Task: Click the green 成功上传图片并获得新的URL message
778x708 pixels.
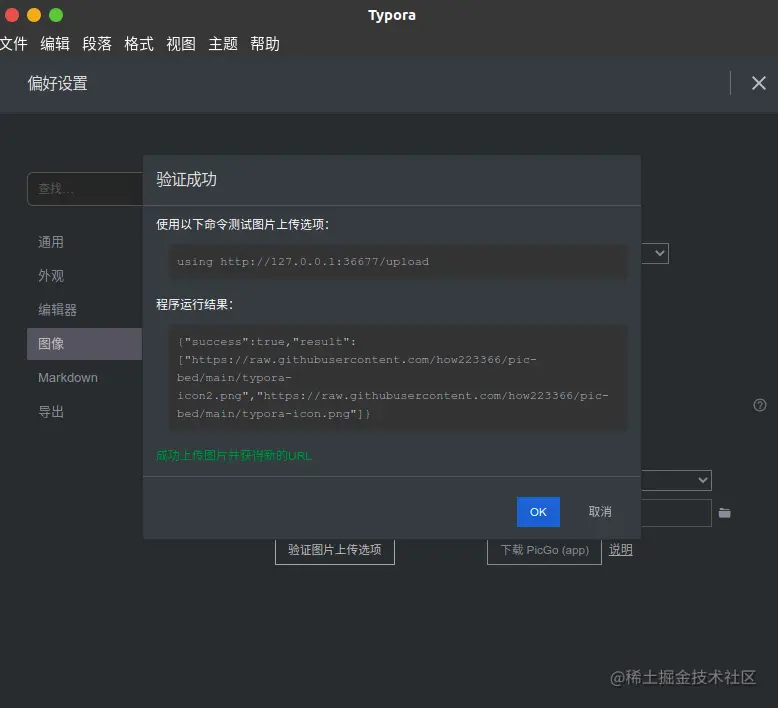Action: (x=234, y=455)
